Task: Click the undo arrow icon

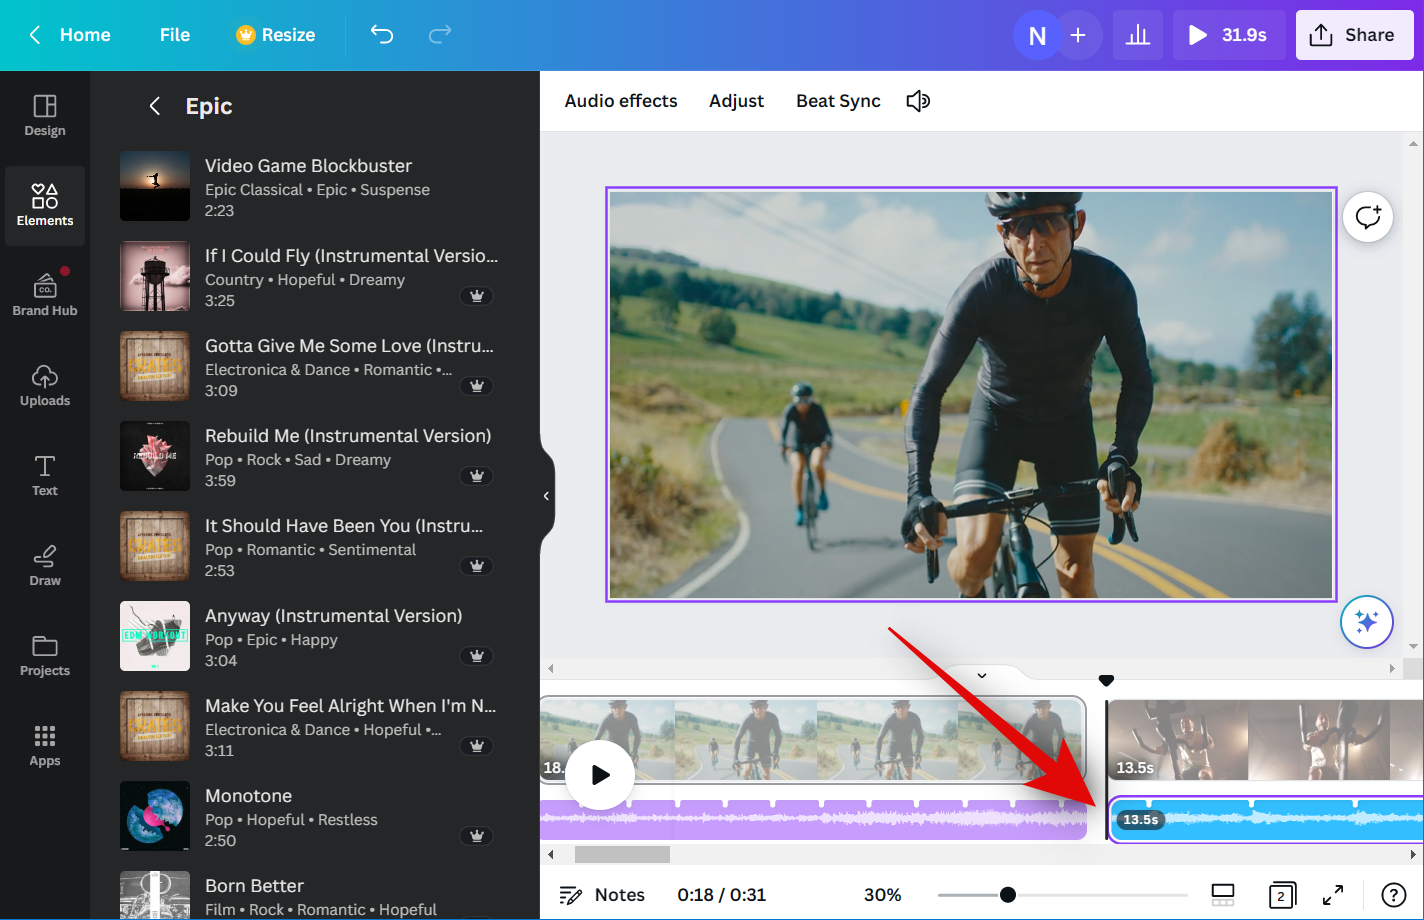Action: [x=381, y=35]
